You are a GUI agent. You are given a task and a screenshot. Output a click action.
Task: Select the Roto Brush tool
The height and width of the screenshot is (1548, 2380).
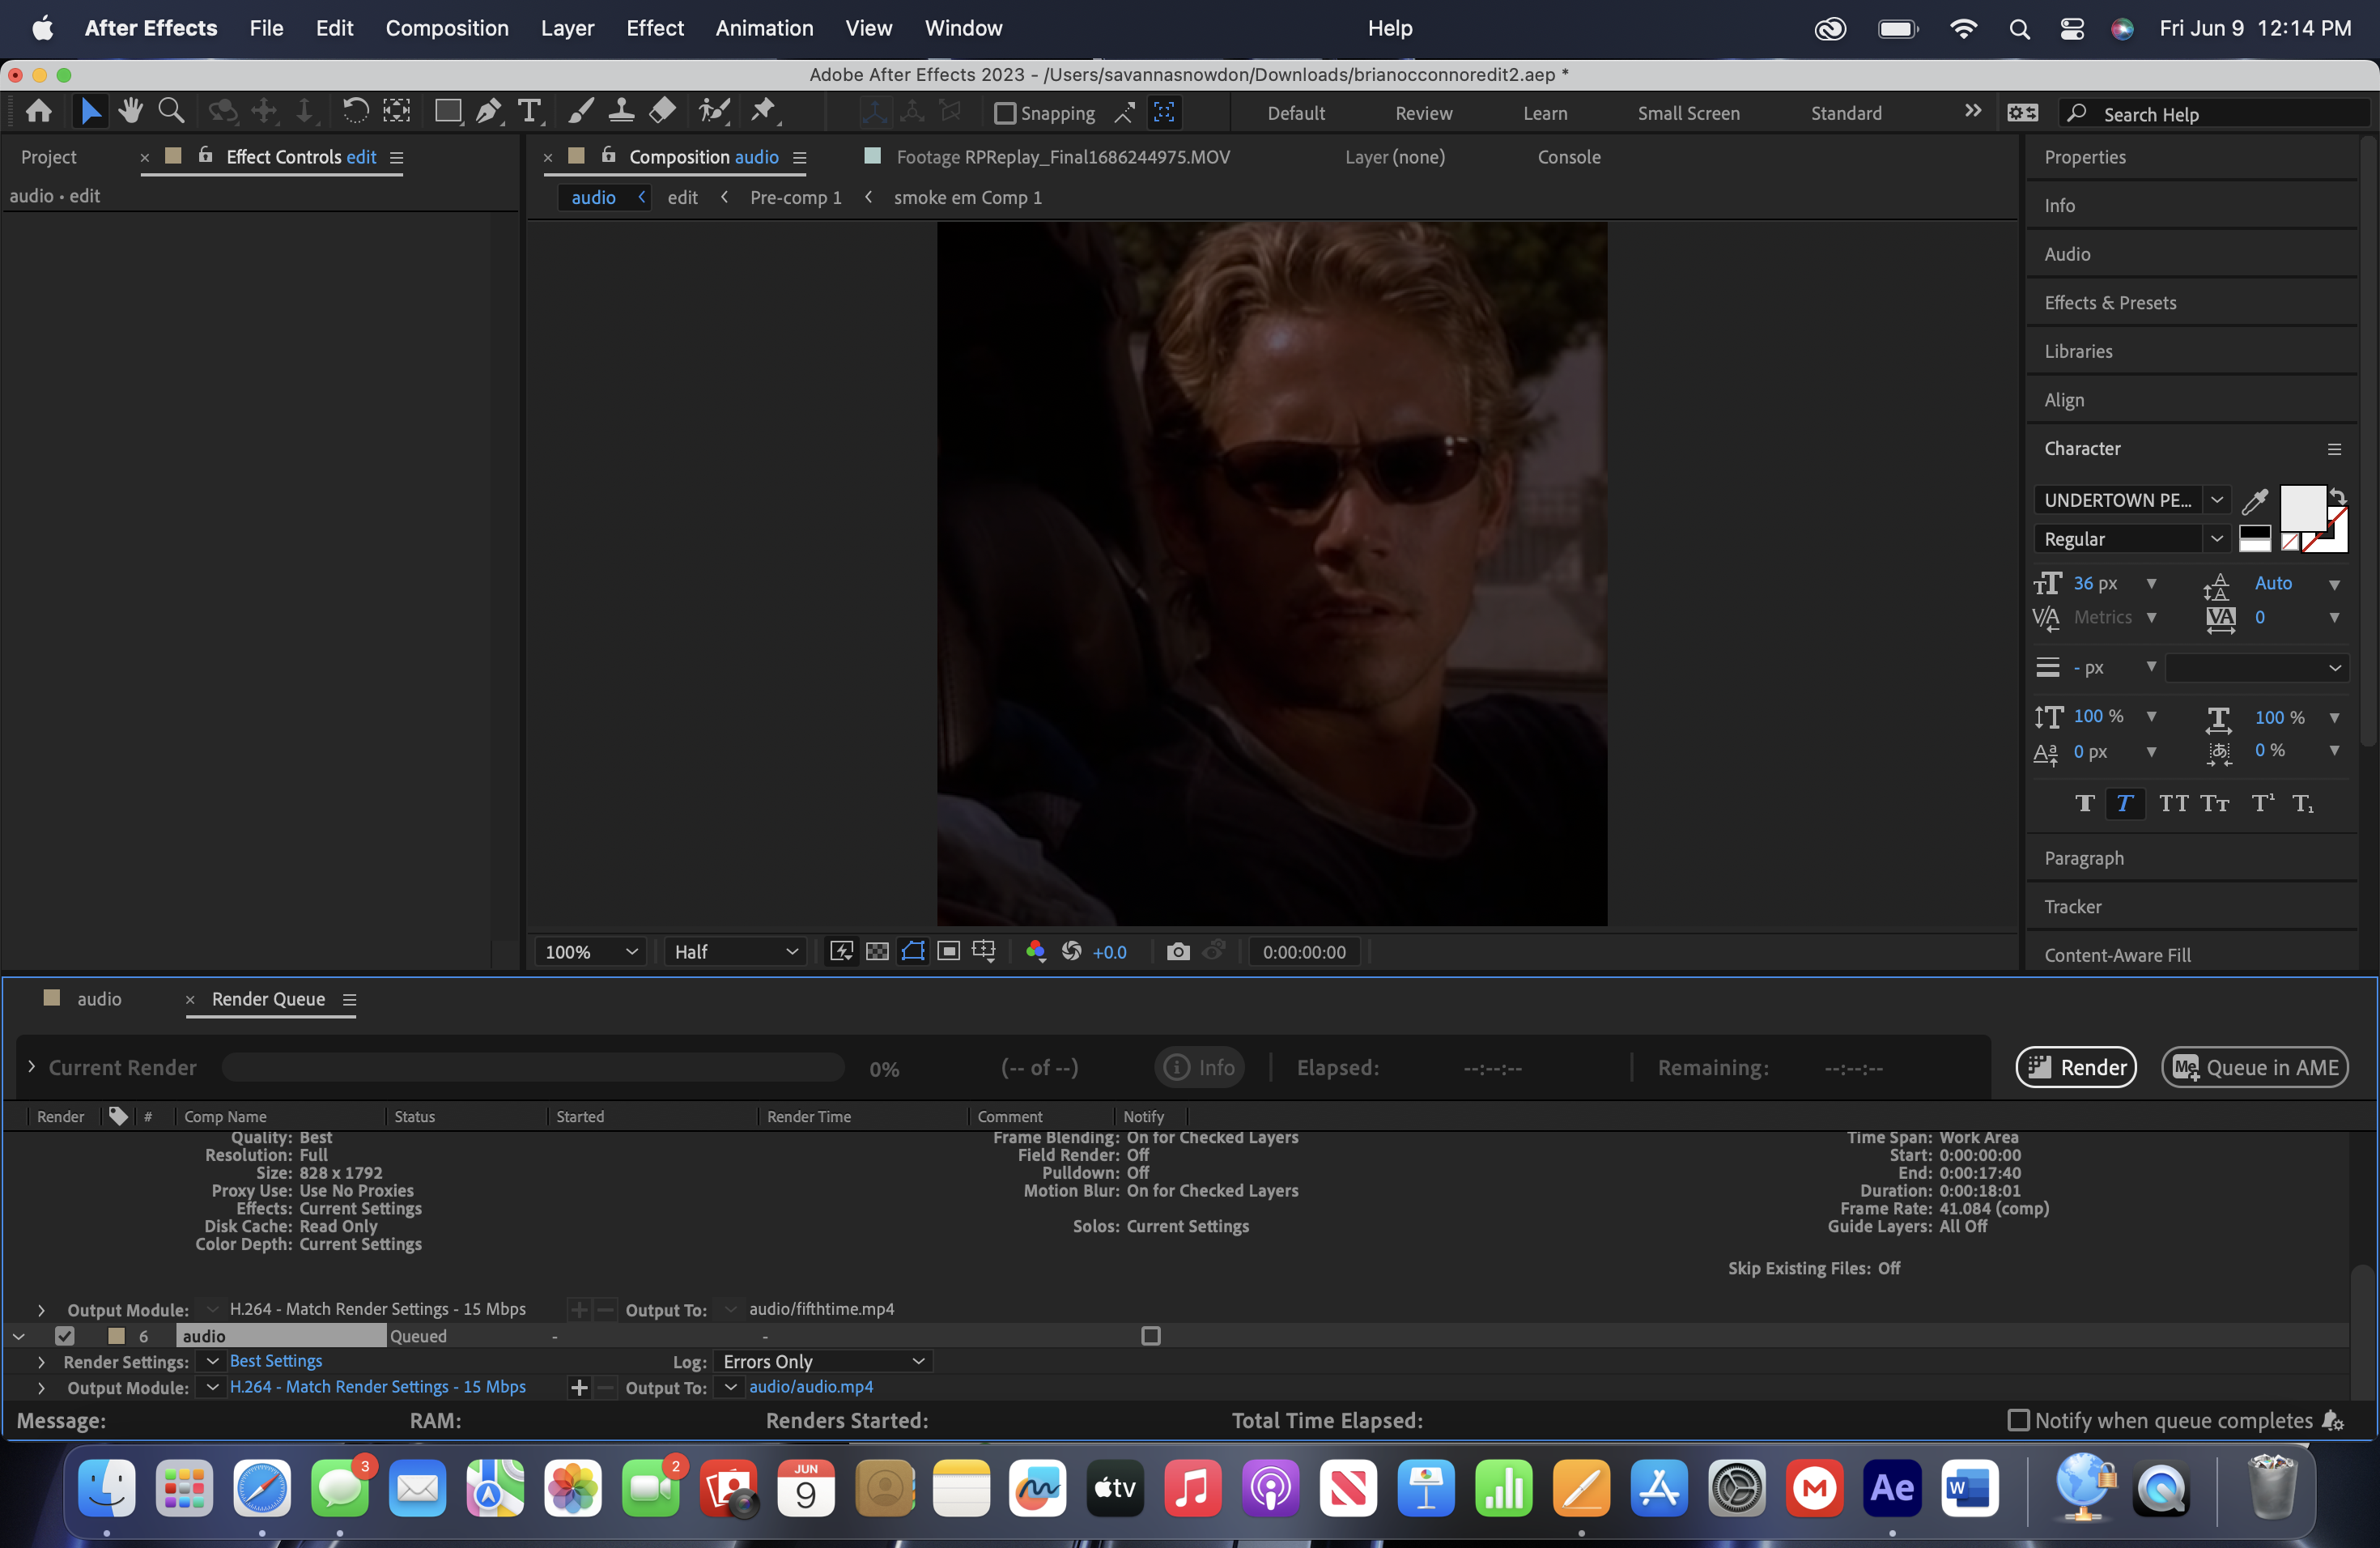(715, 111)
